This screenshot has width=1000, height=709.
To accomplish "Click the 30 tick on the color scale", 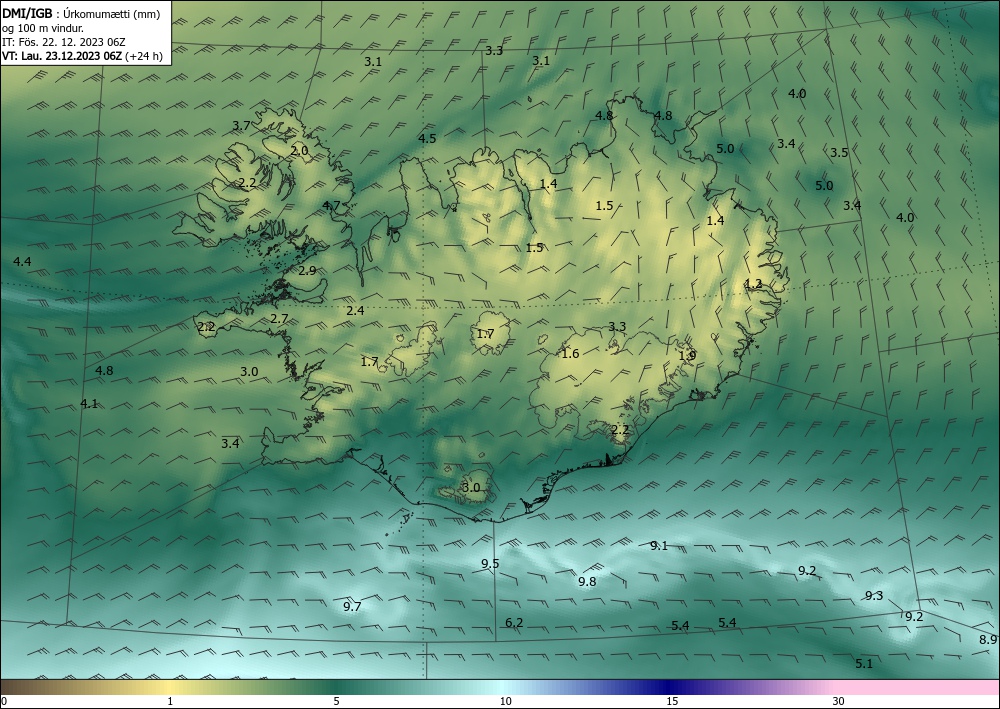I will [x=839, y=701].
